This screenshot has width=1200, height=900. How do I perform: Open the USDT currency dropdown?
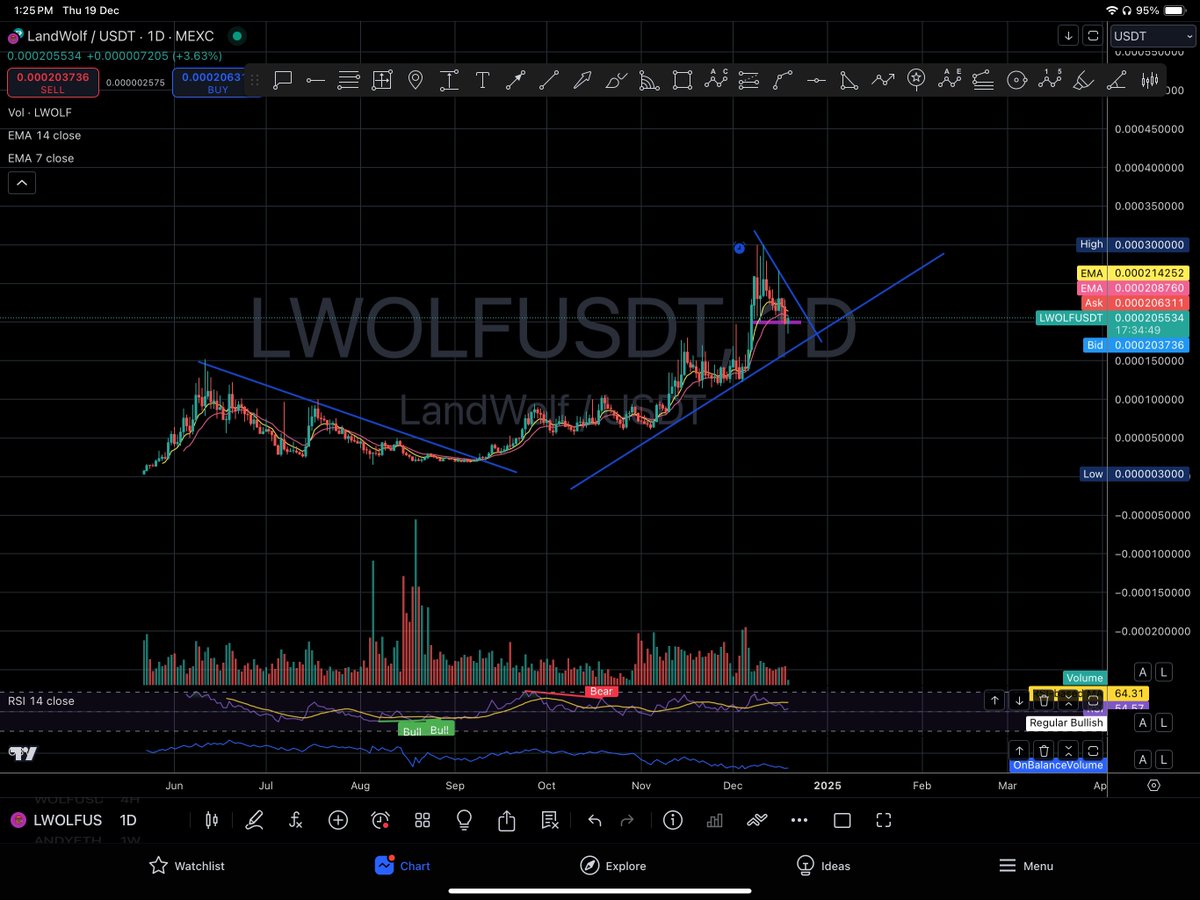click(x=1153, y=36)
